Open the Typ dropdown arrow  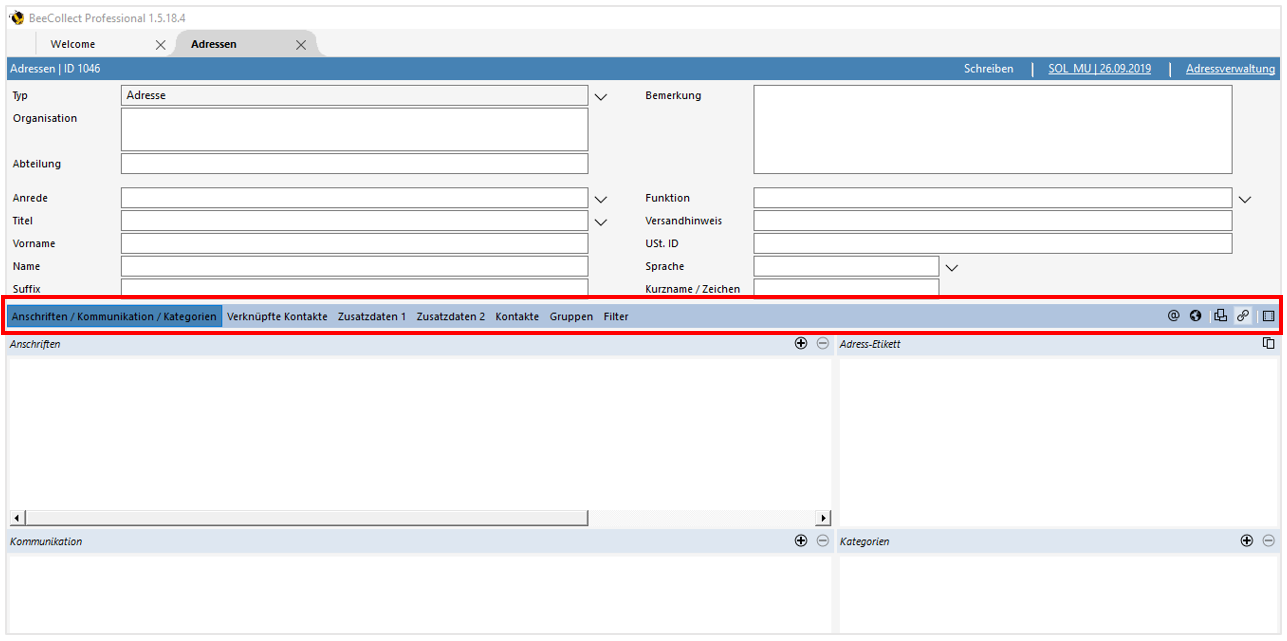pos(600,95)
